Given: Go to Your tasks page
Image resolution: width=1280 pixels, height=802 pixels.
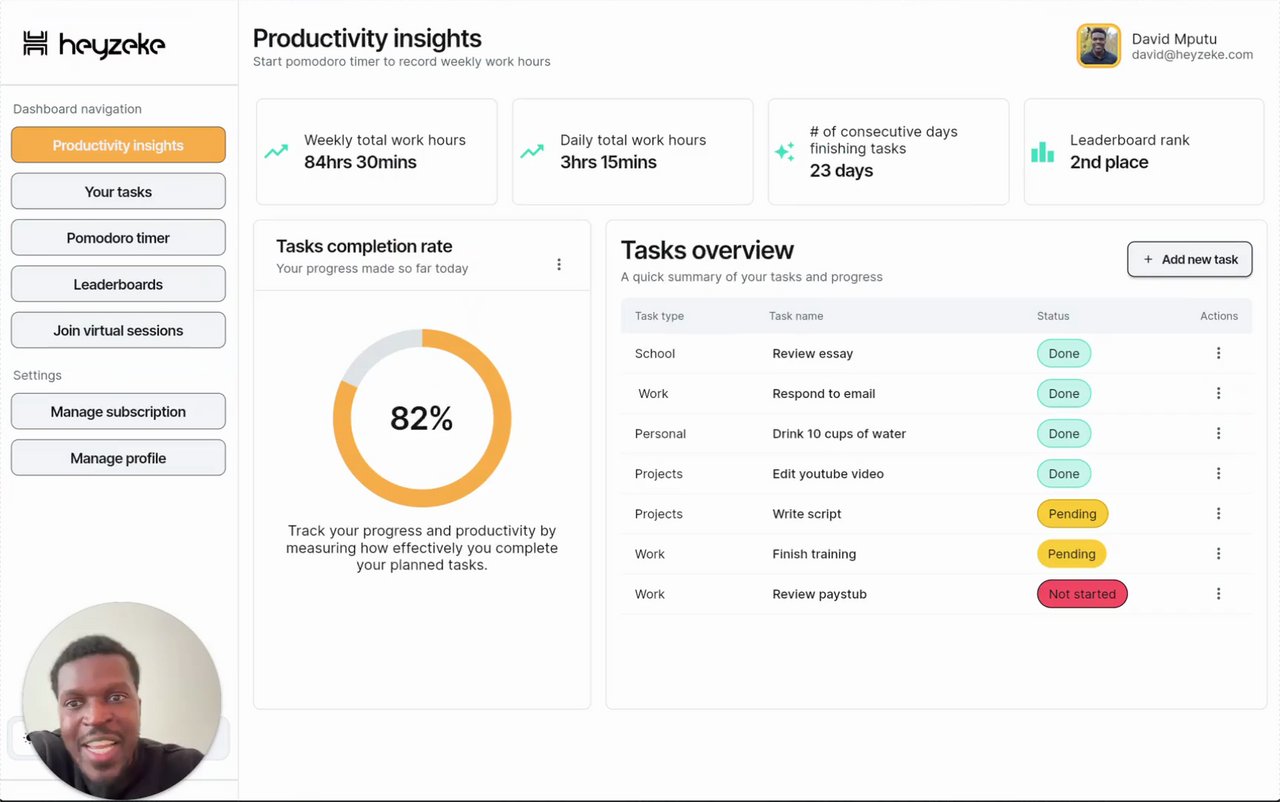Looking at the screenshot, I should (x=118, y=192).
